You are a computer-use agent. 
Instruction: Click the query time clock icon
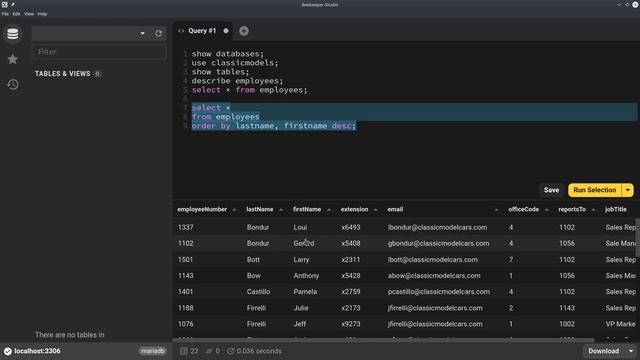(x=231, y=351)
